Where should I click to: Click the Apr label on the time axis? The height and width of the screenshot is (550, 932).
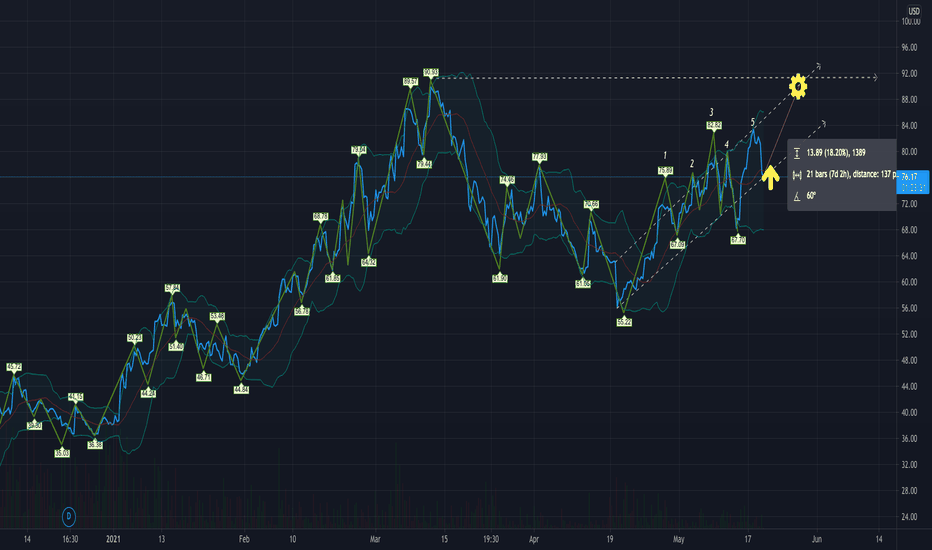click(x=534, y=539)
